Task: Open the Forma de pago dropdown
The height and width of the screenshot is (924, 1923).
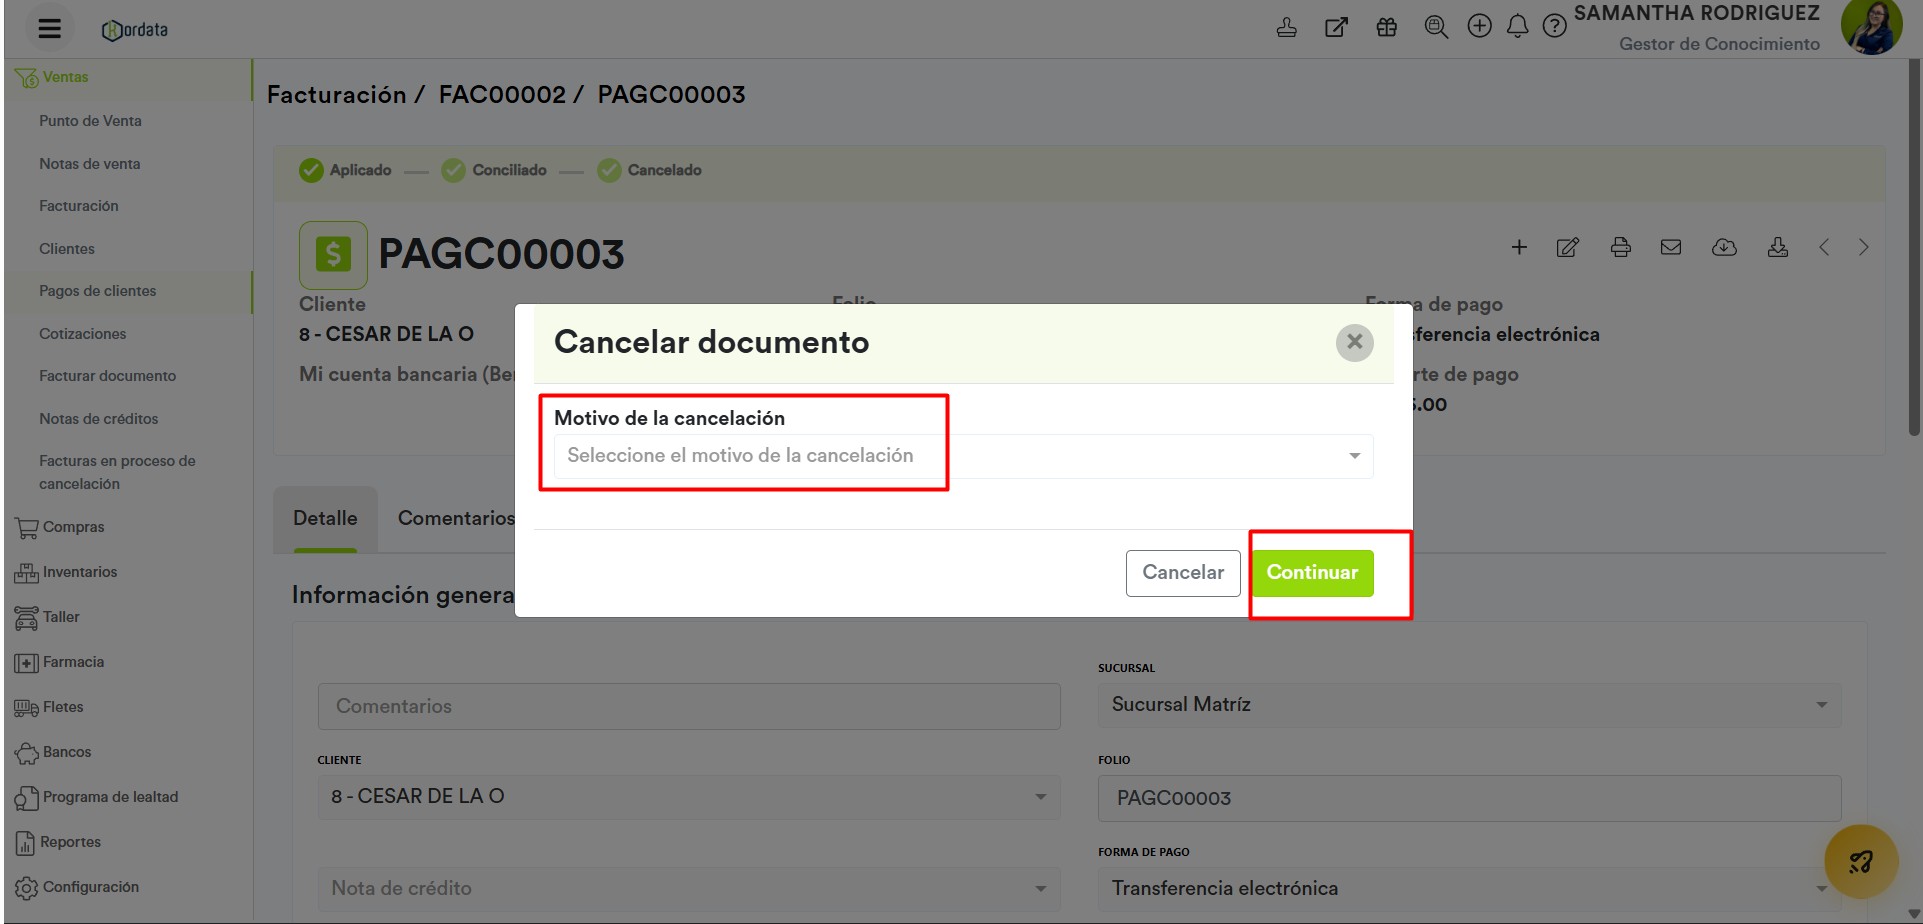Action: (1469, 889)
